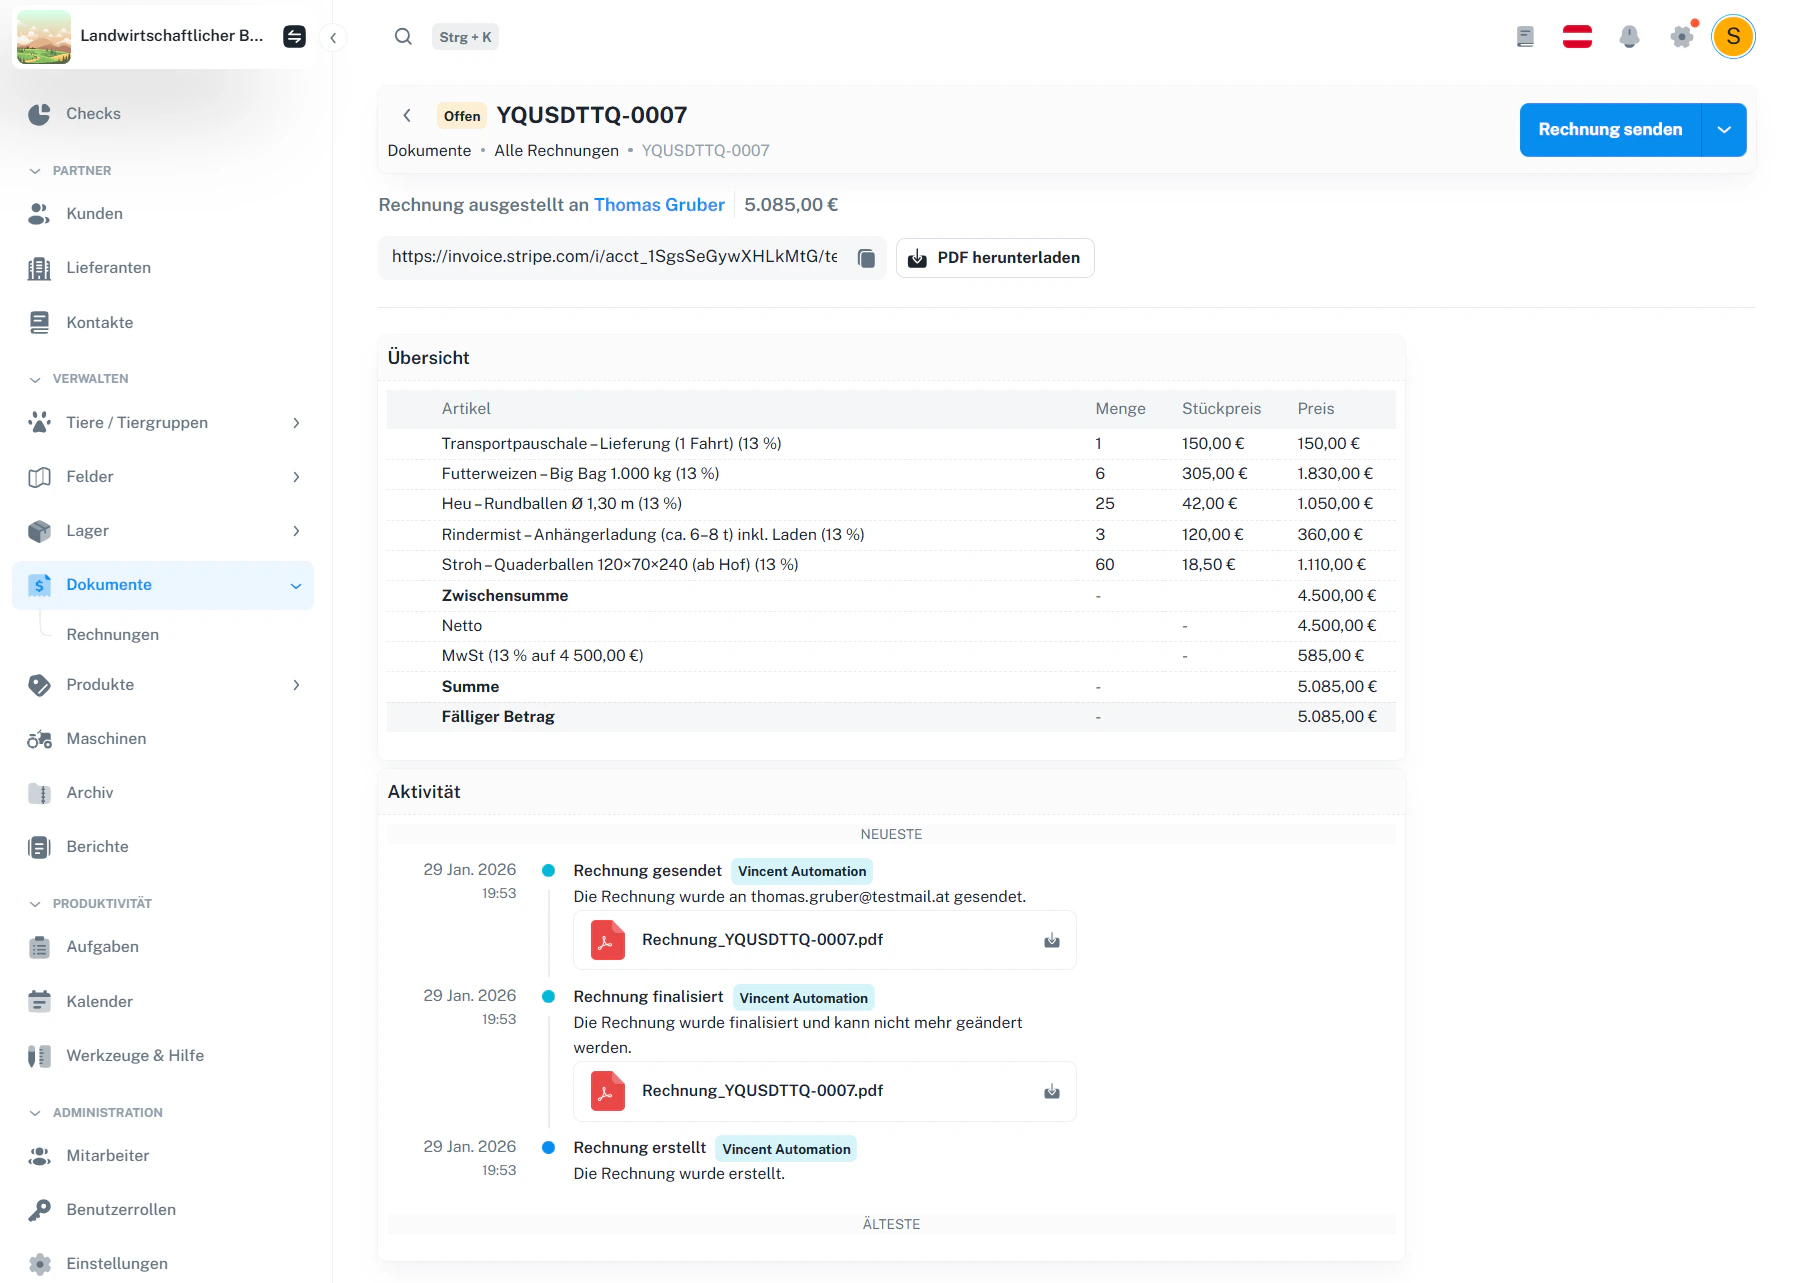Click the Mitarbeiter icon
The image size is (1794, 1283).
click(39, 1156)
